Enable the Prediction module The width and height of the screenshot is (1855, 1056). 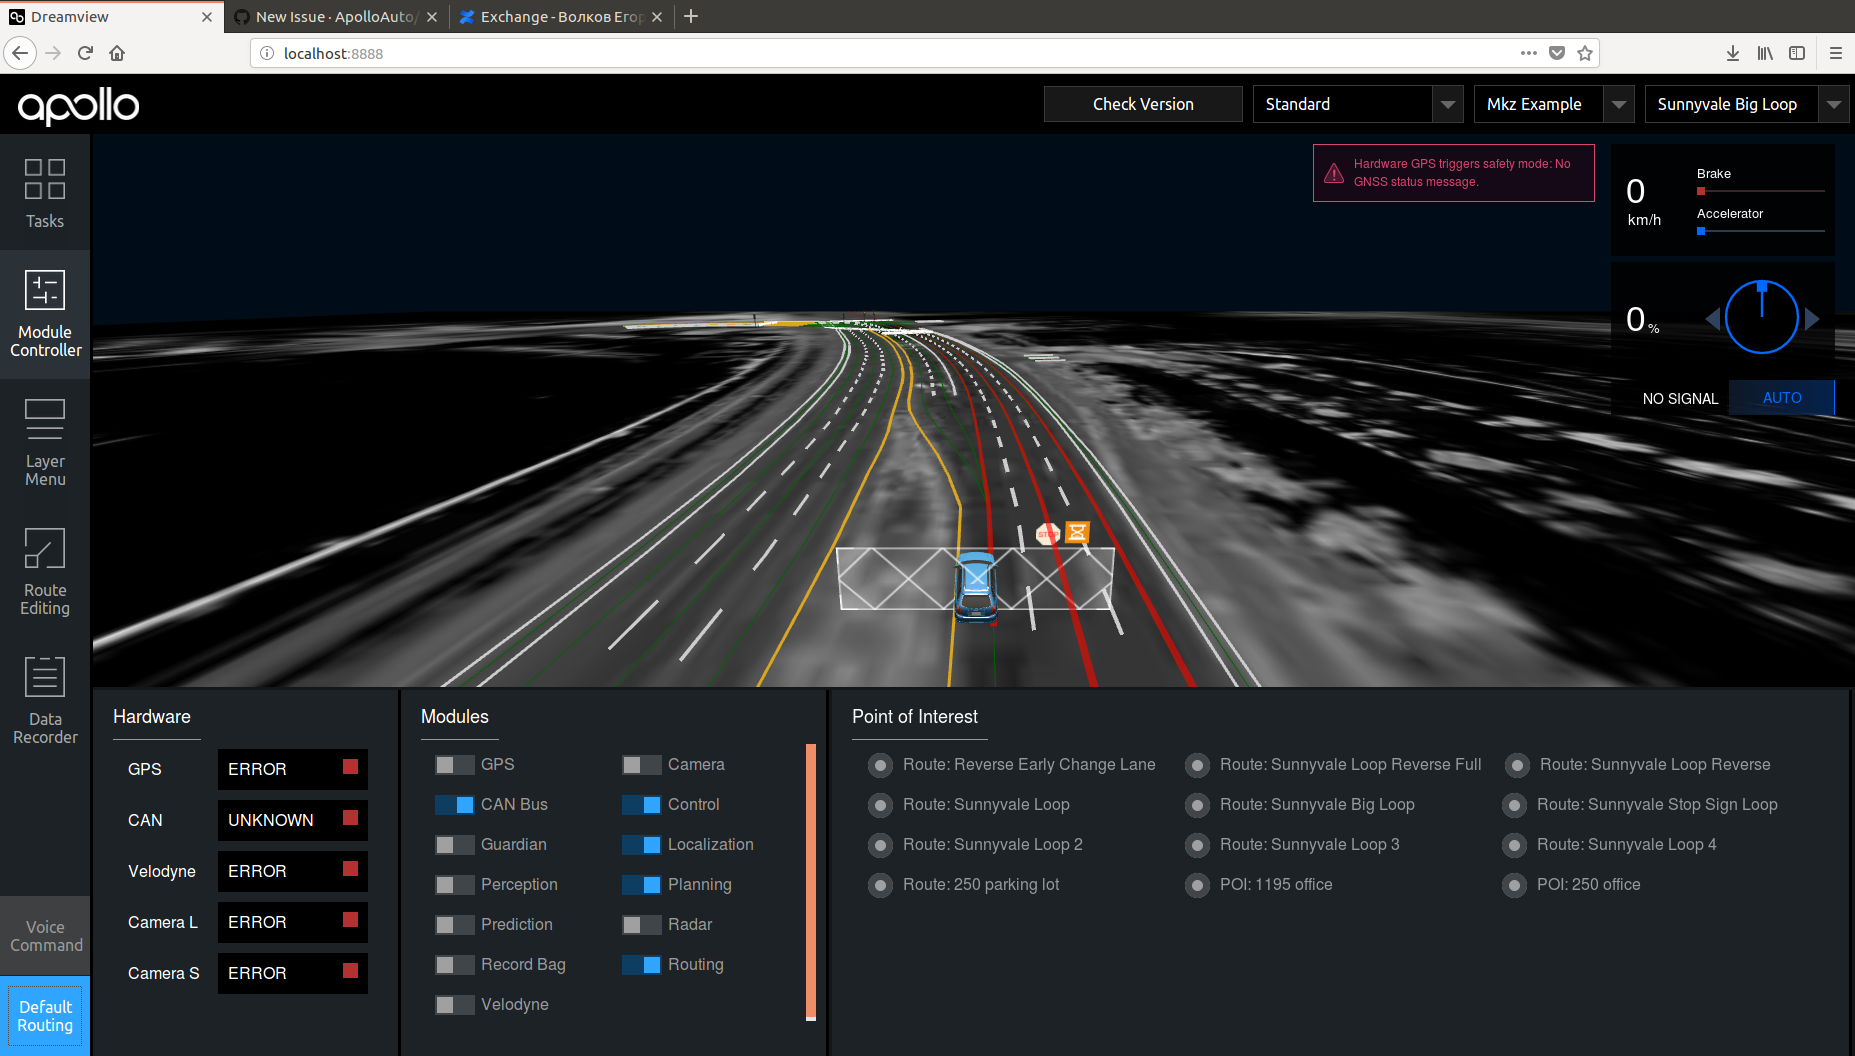pyautogui.click(x=454, y=925)
